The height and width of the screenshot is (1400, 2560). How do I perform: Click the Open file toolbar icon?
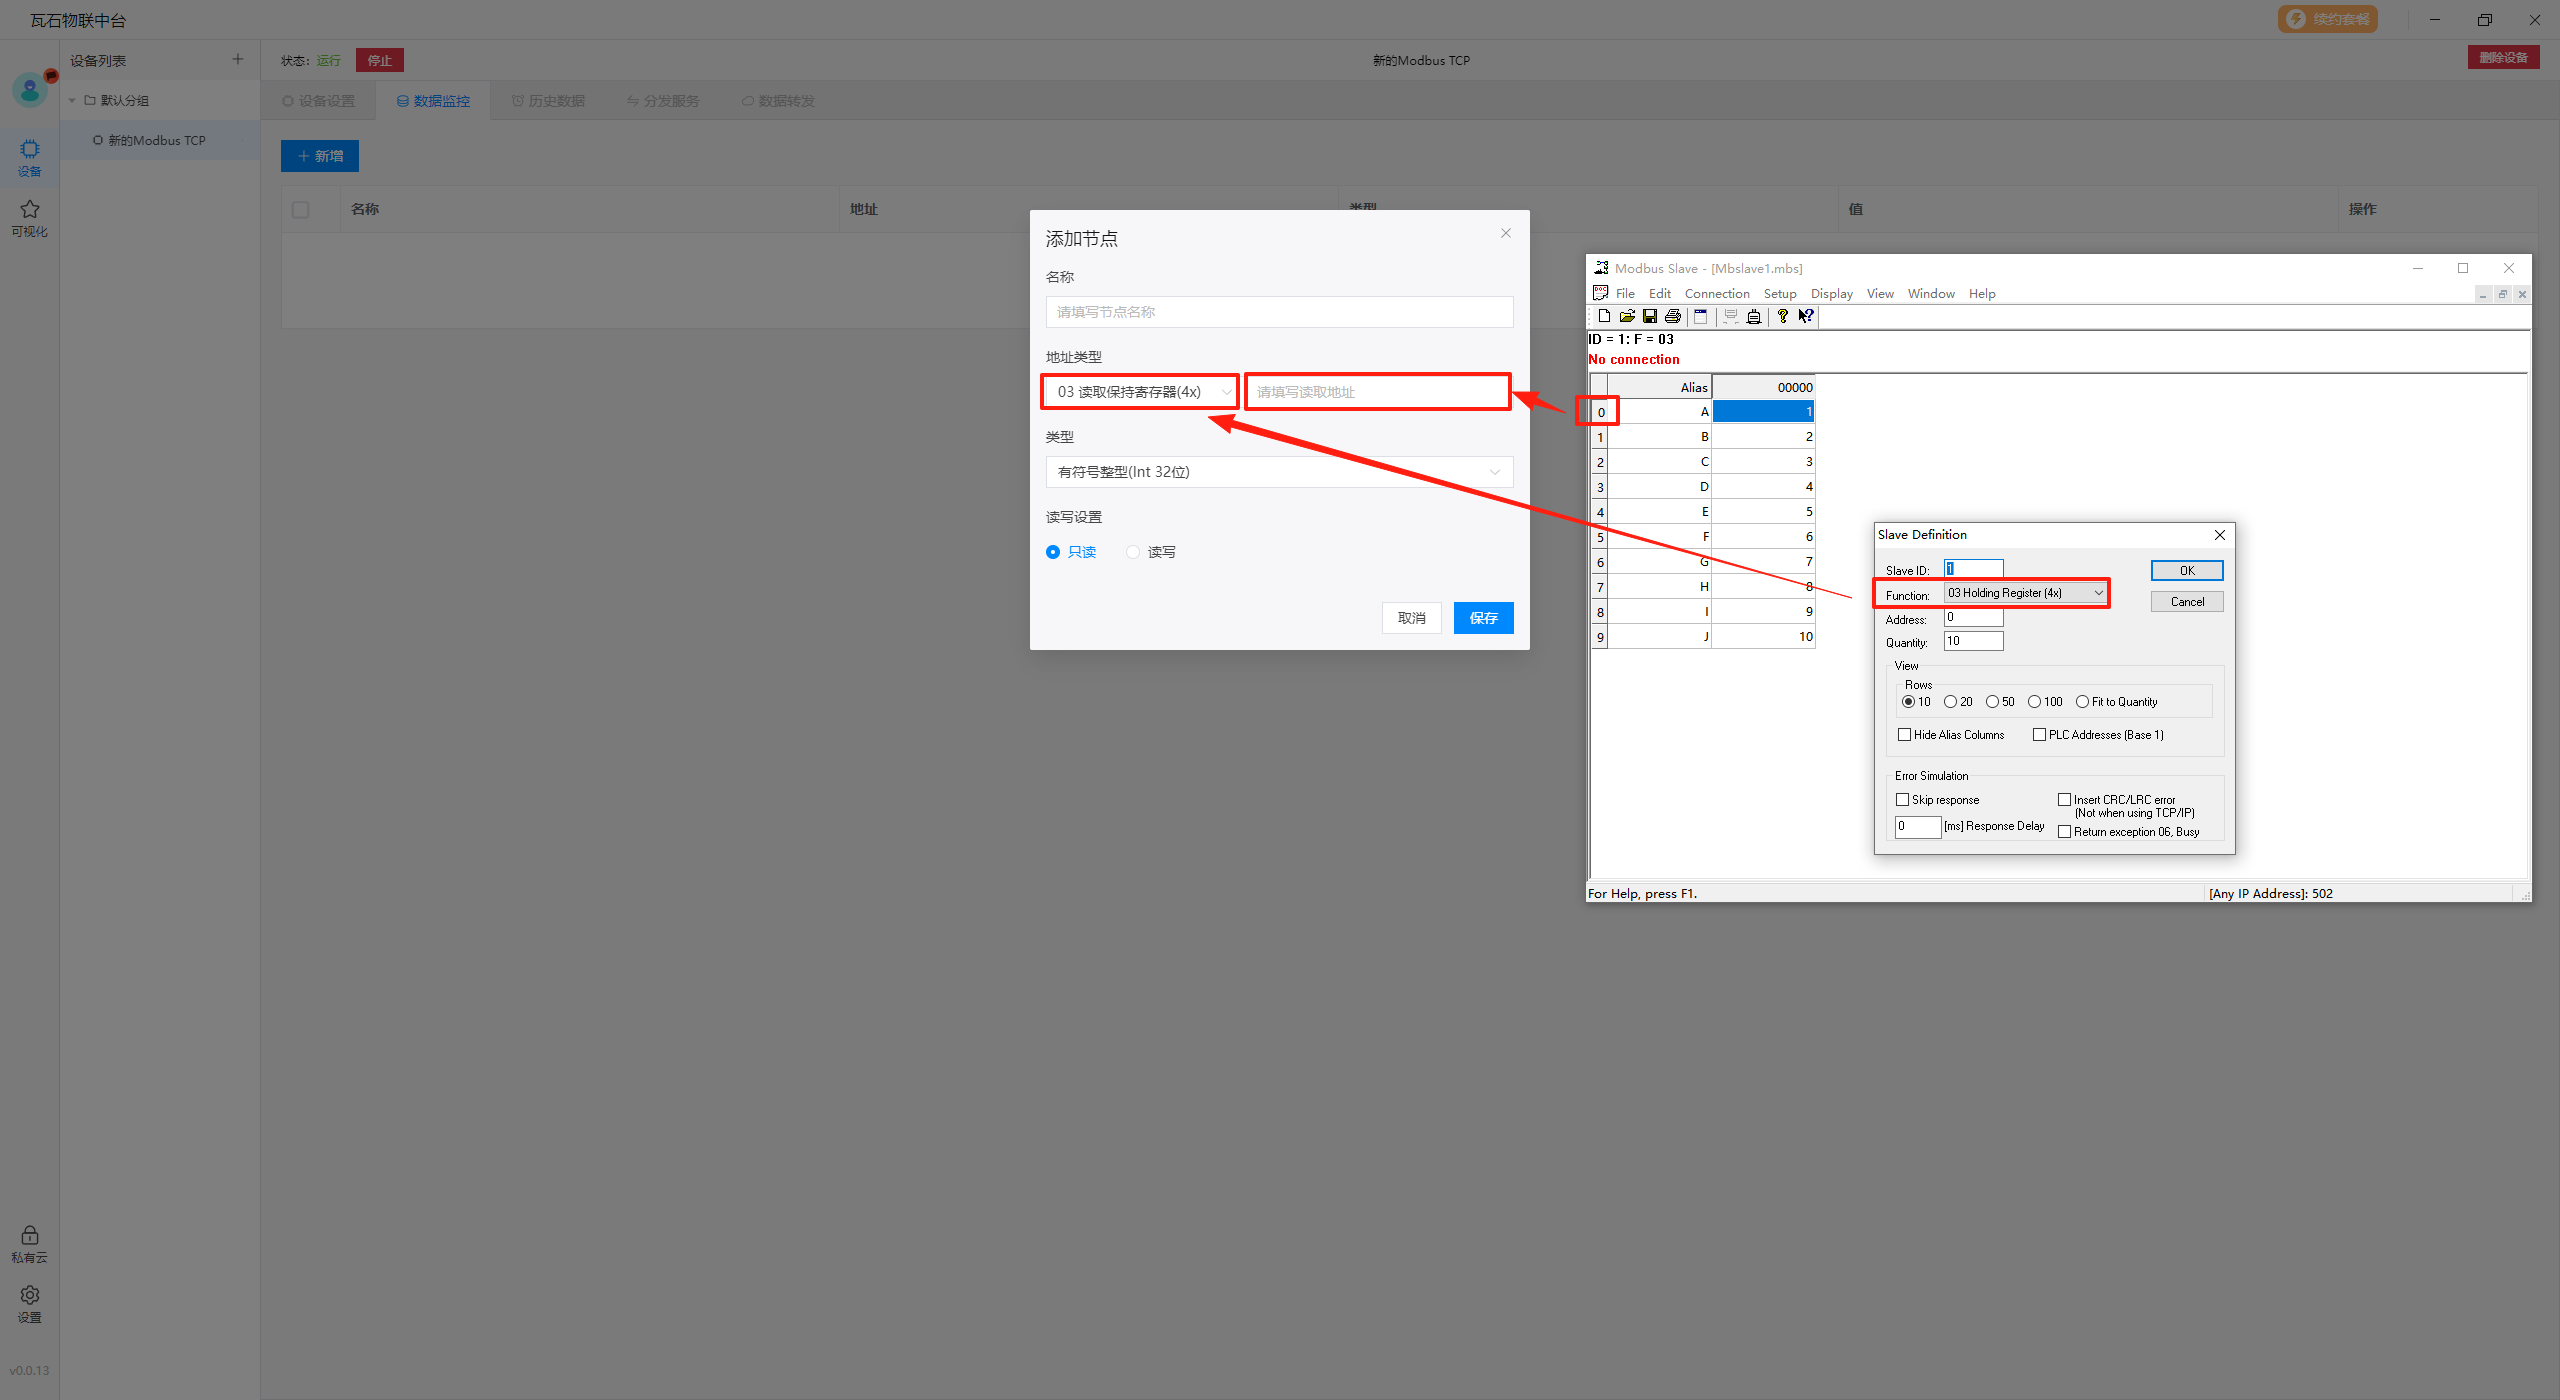pyautogui.click(x=1627, y=316)
